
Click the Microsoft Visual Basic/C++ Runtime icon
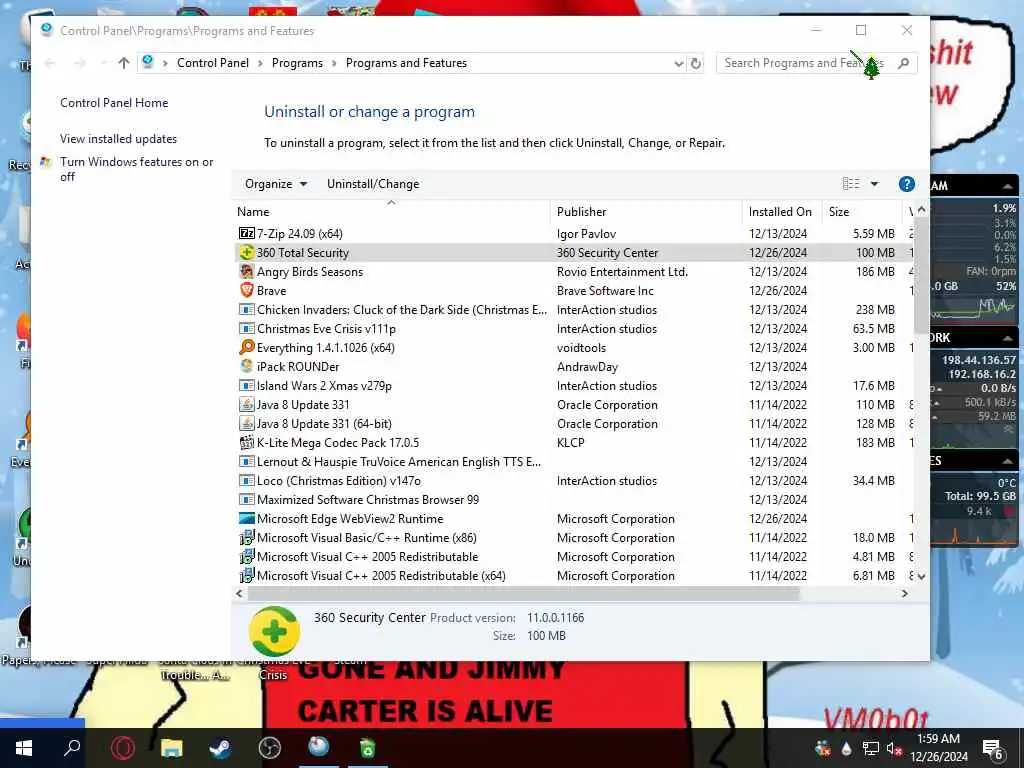[246, 537]
